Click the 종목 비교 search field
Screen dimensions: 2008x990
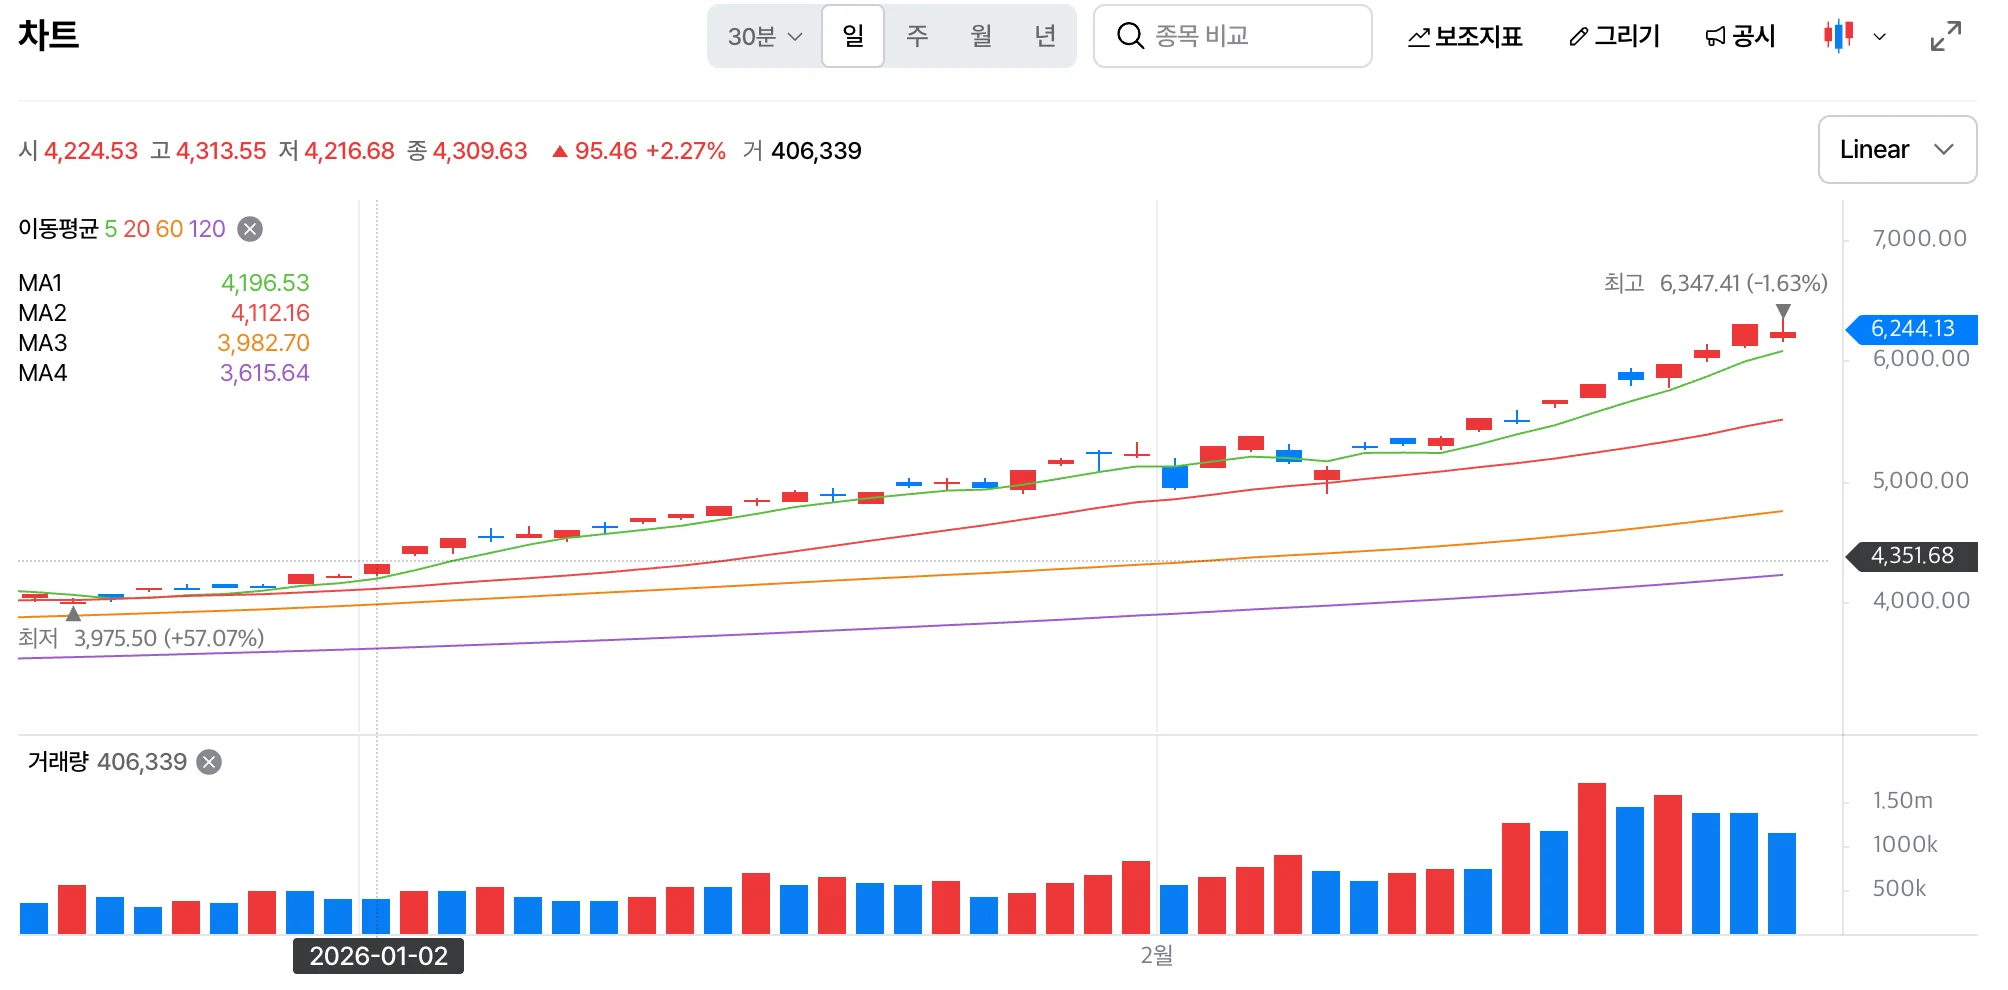tap(1232, 36)
